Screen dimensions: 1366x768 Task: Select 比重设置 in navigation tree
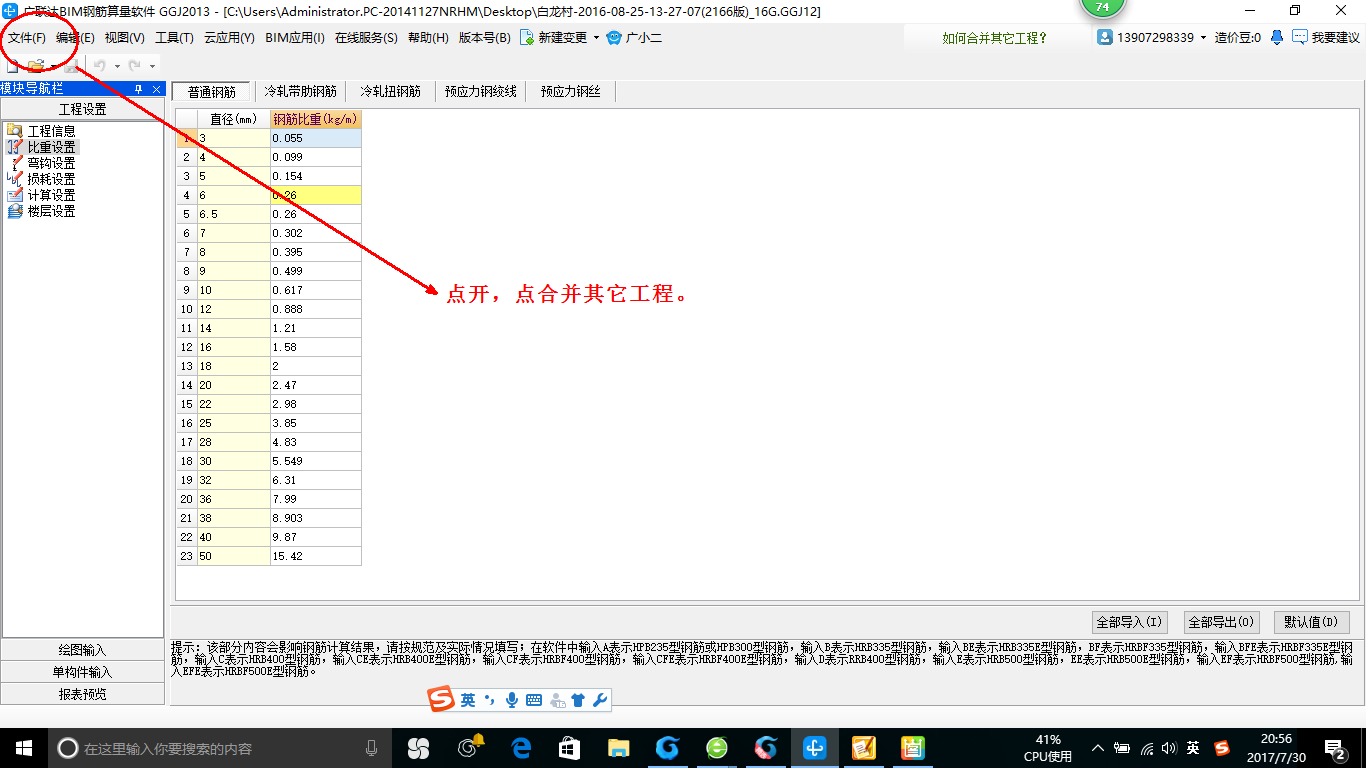51,147
